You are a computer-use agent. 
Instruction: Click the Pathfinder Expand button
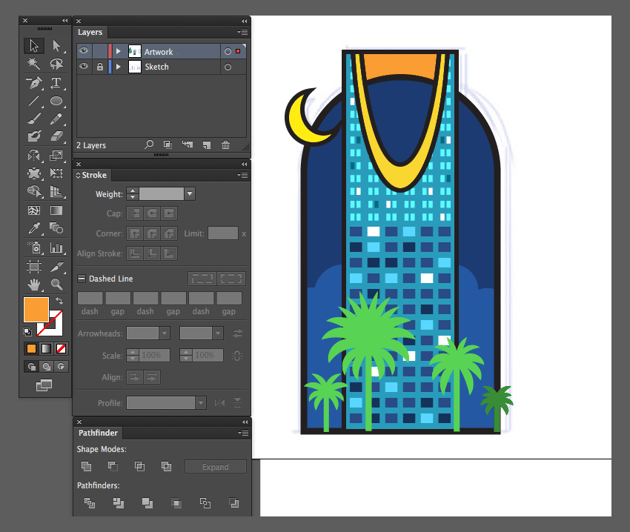tap(215, 467)
